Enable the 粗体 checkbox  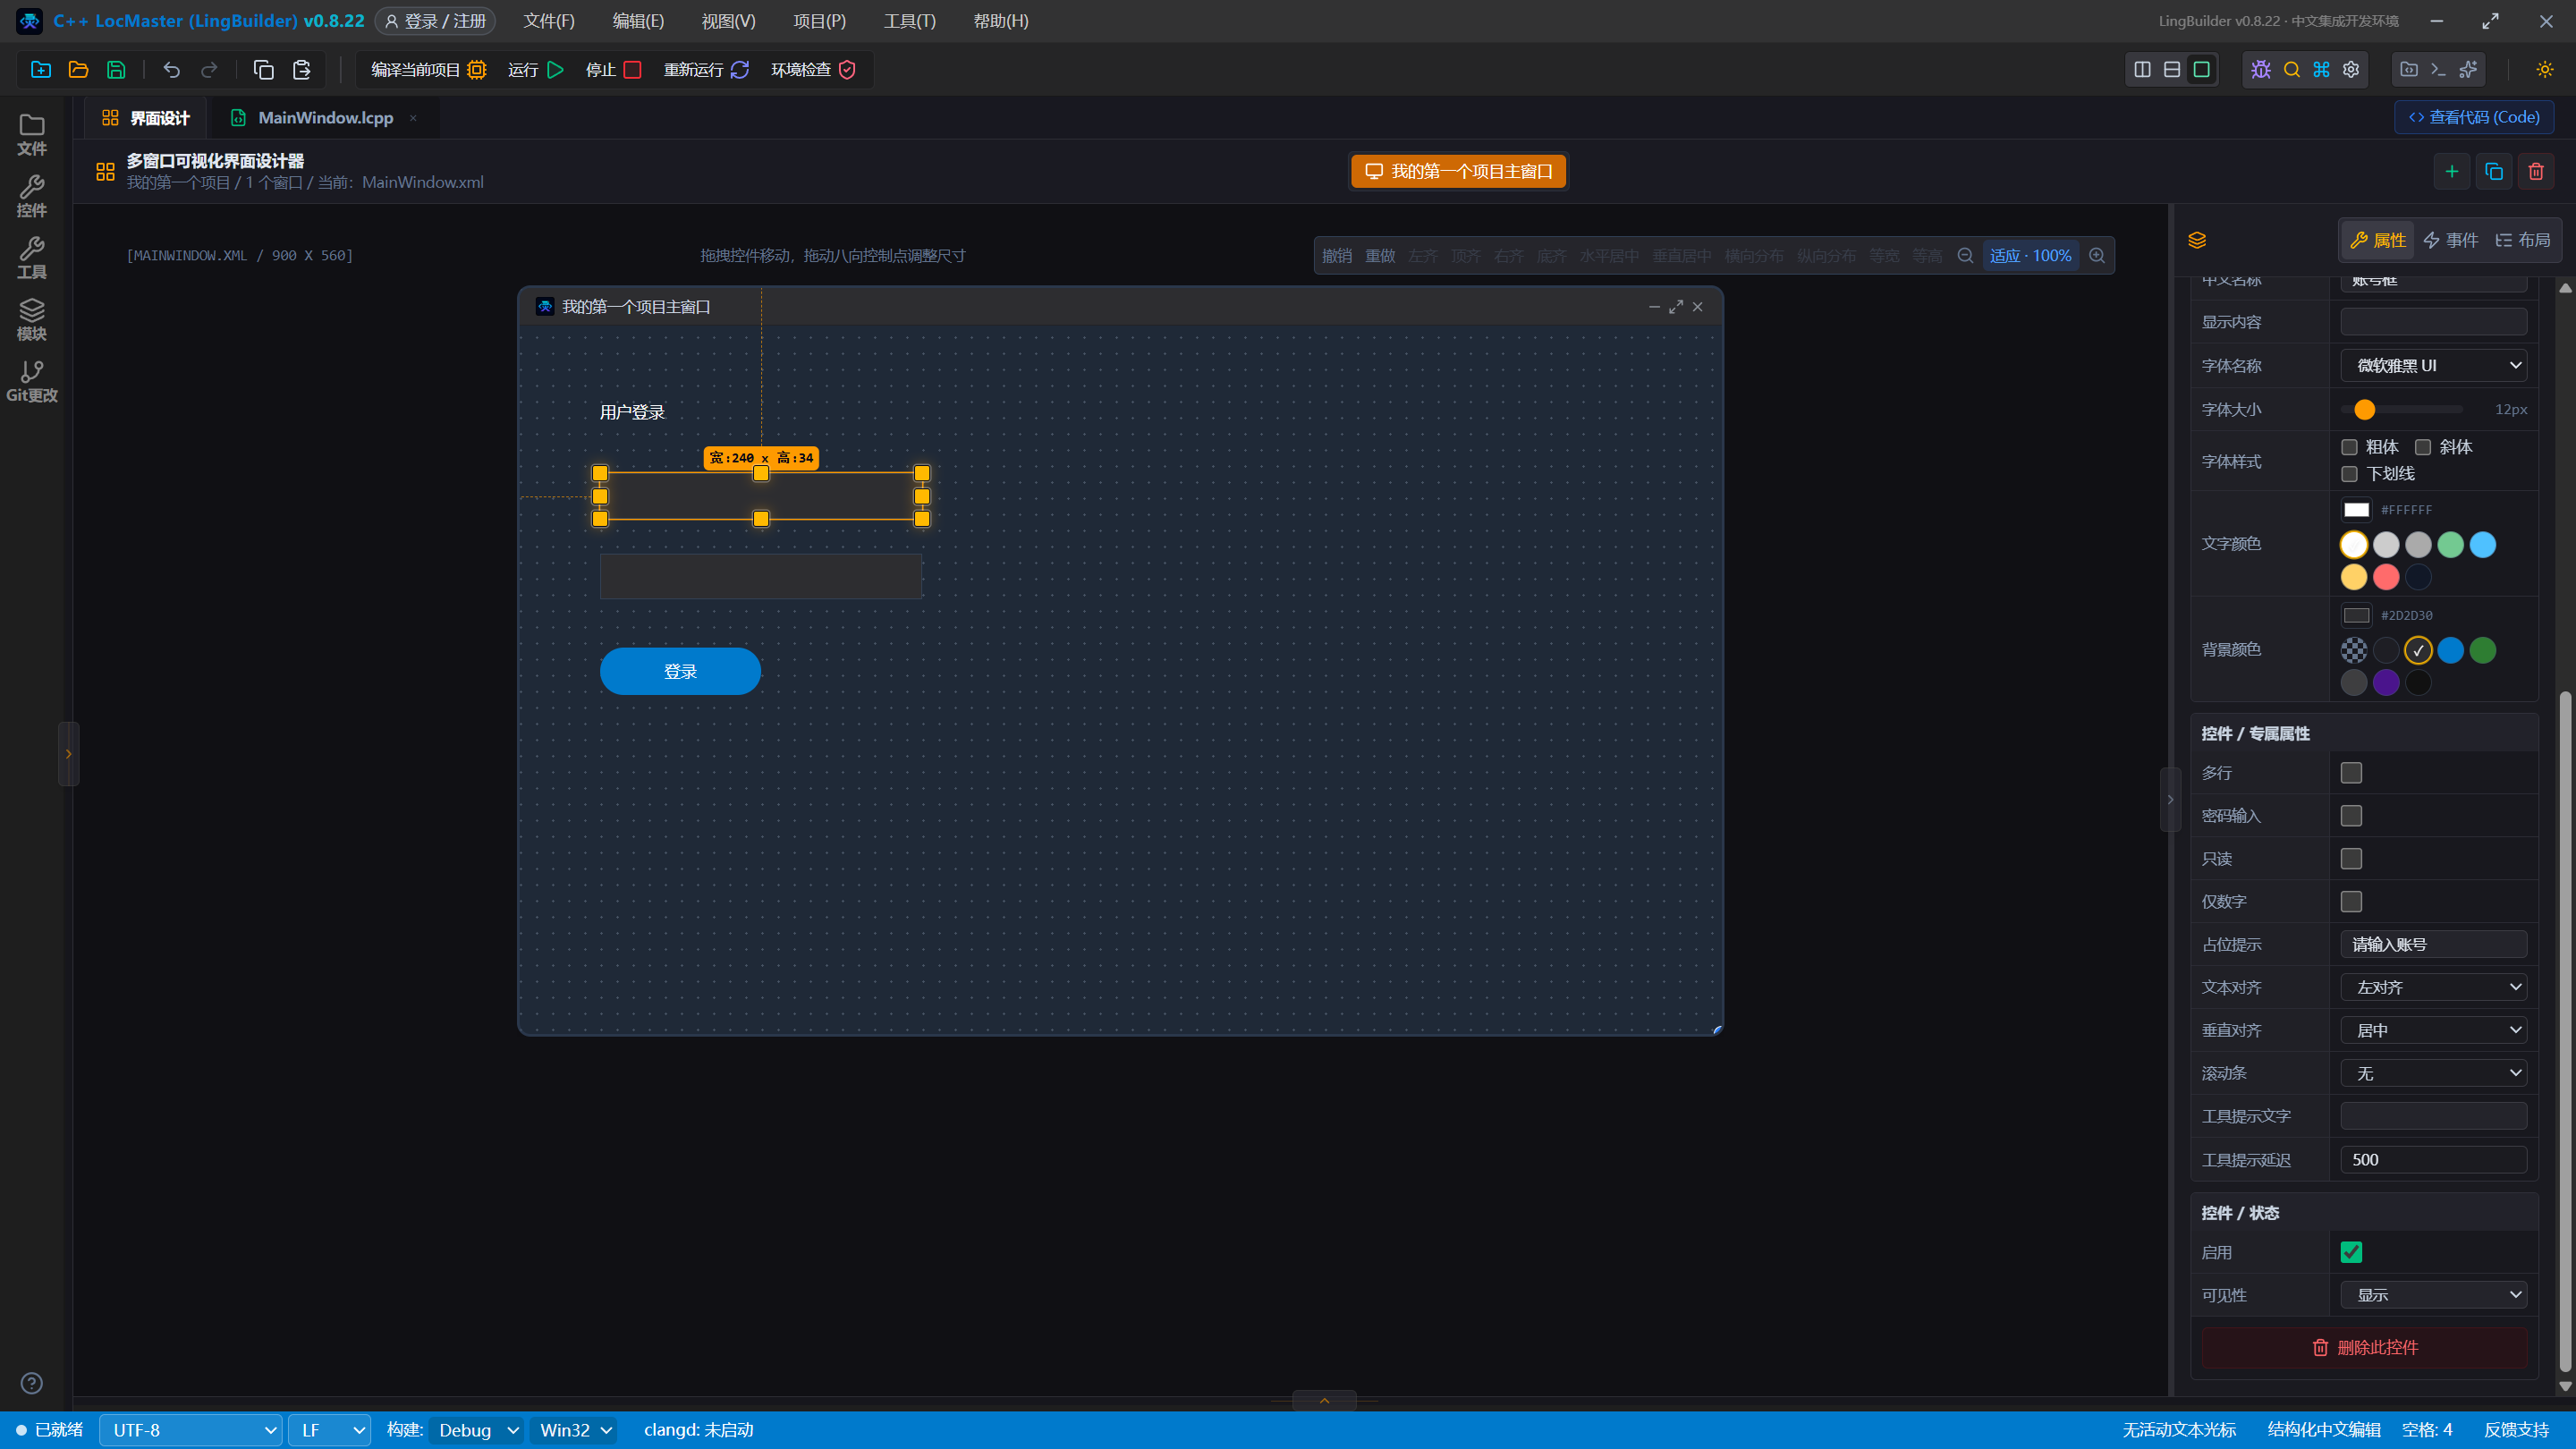click(2350, 447)
